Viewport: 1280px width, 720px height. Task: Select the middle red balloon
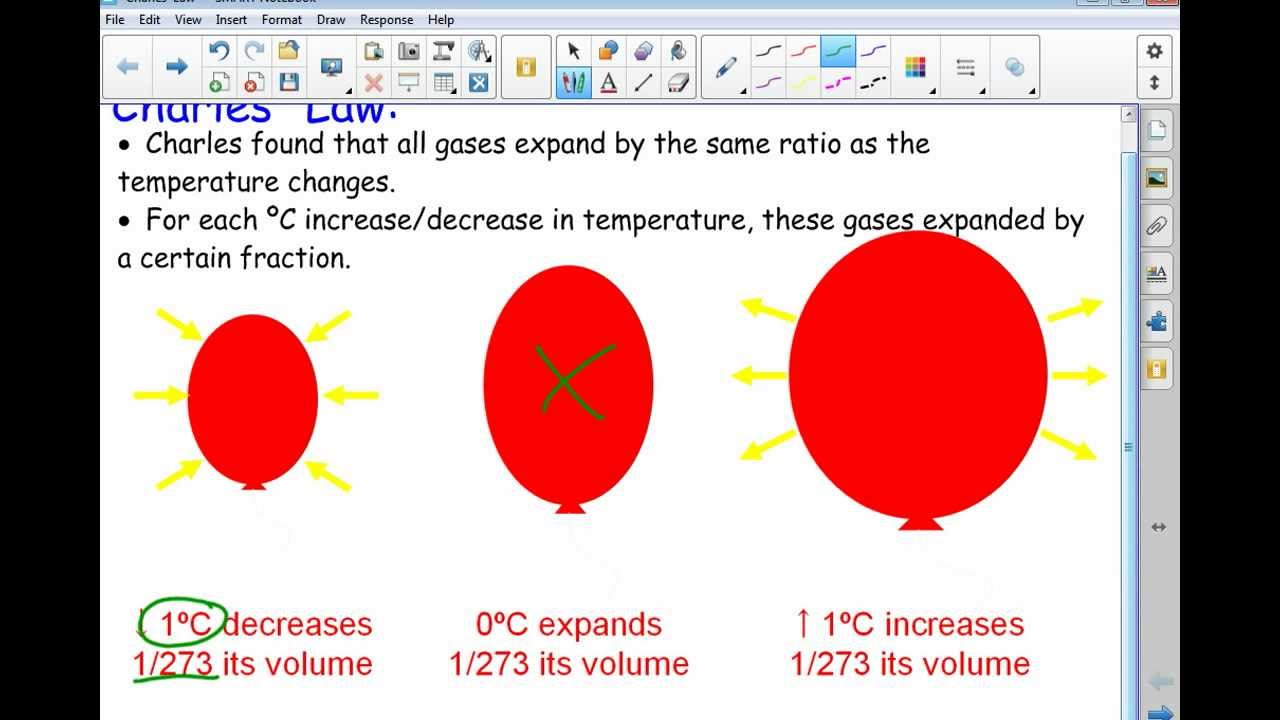coord(568,390)
